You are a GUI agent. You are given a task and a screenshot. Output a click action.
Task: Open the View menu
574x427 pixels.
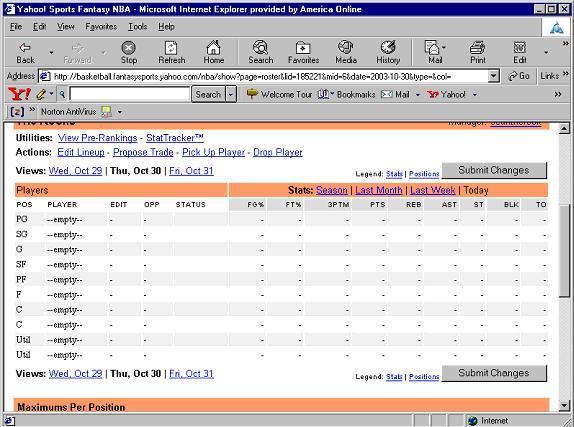[66, 27]
